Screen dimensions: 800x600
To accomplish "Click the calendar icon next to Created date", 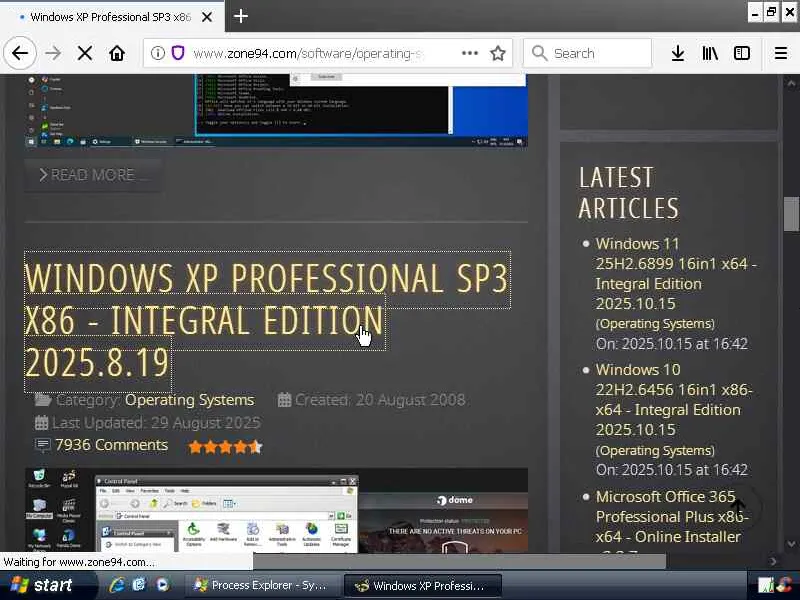I will (x=284, y=399).
